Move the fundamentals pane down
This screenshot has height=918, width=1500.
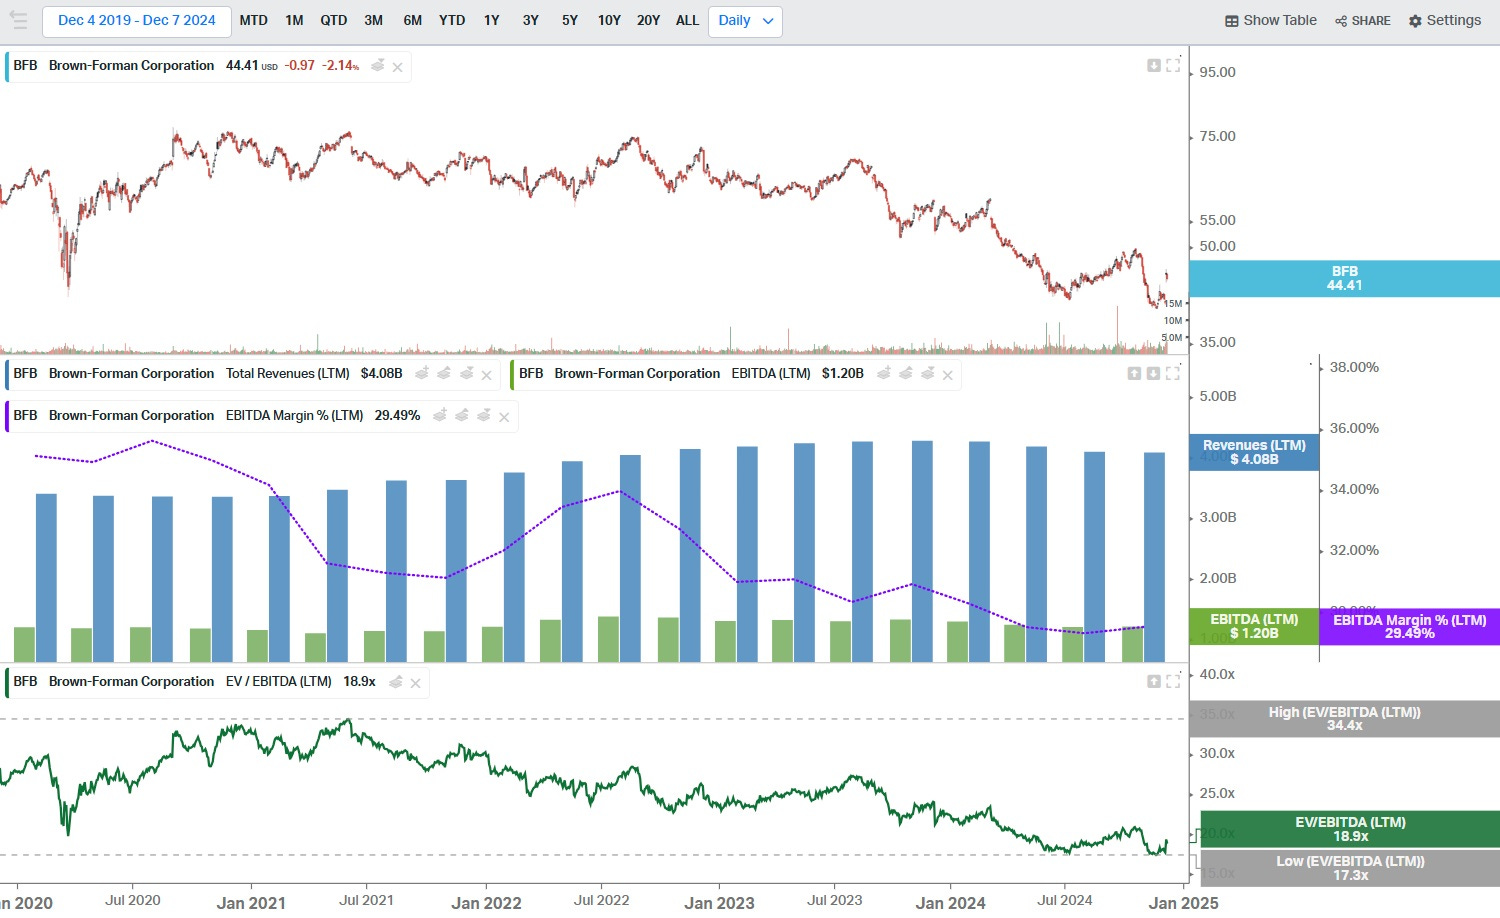pos(1153,373)
